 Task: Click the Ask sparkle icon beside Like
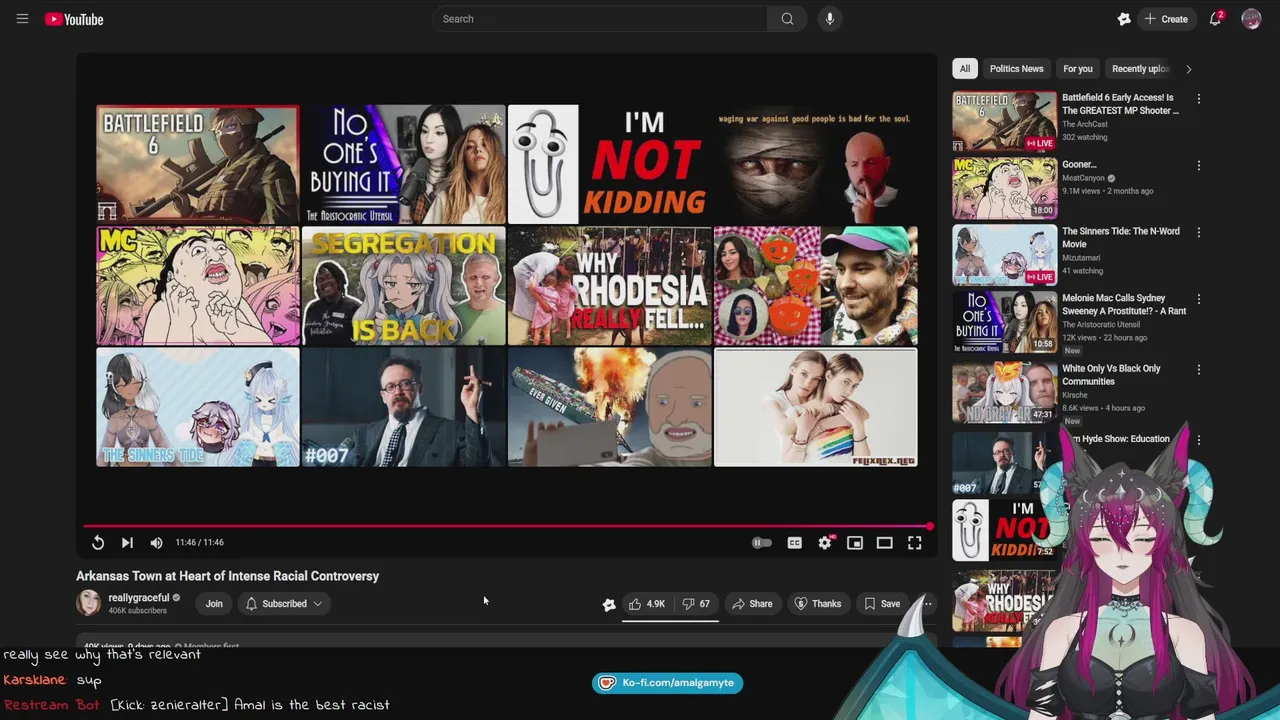[609, 604]
